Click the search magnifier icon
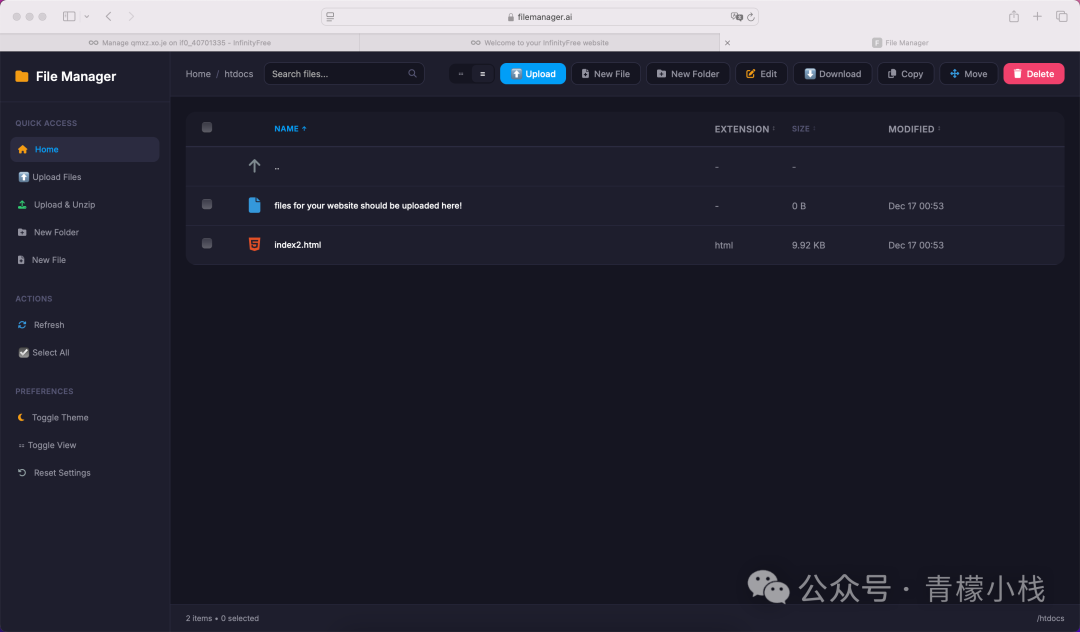Viewport: 1080px width, 632px height. pos(412,74)
